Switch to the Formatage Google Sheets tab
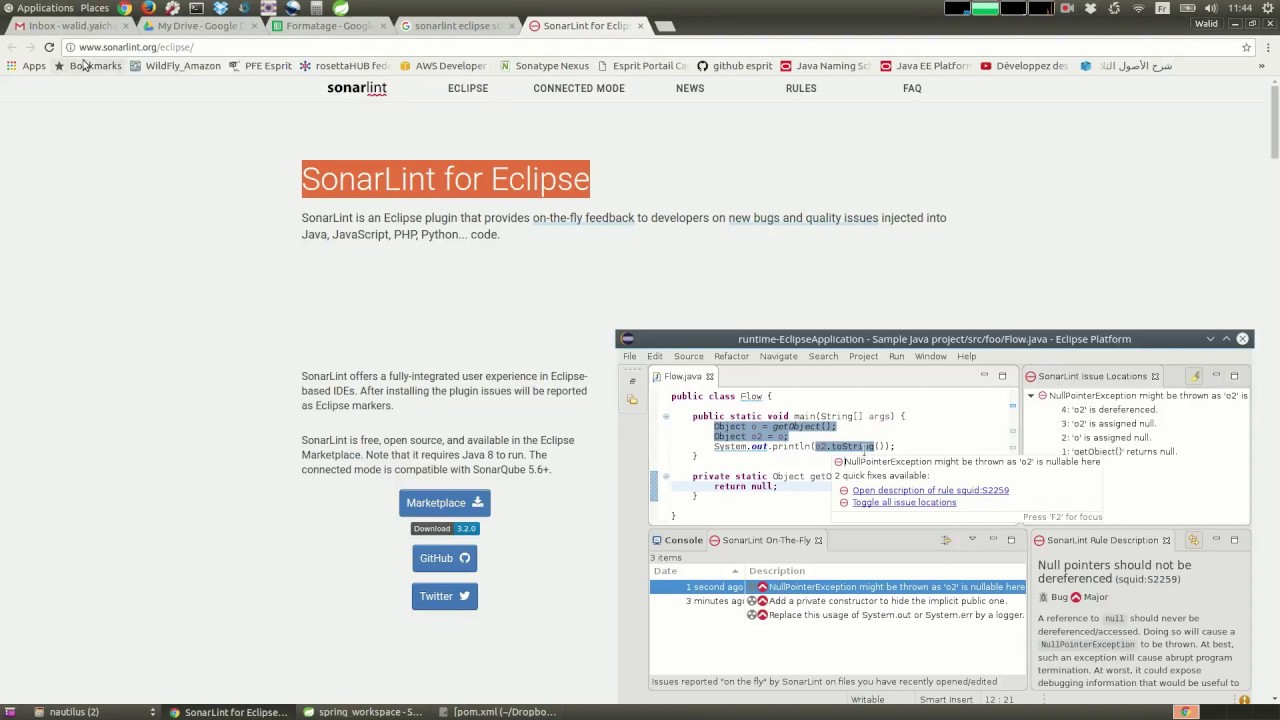This screenshot has width=1280, height=720. point(326,26)
